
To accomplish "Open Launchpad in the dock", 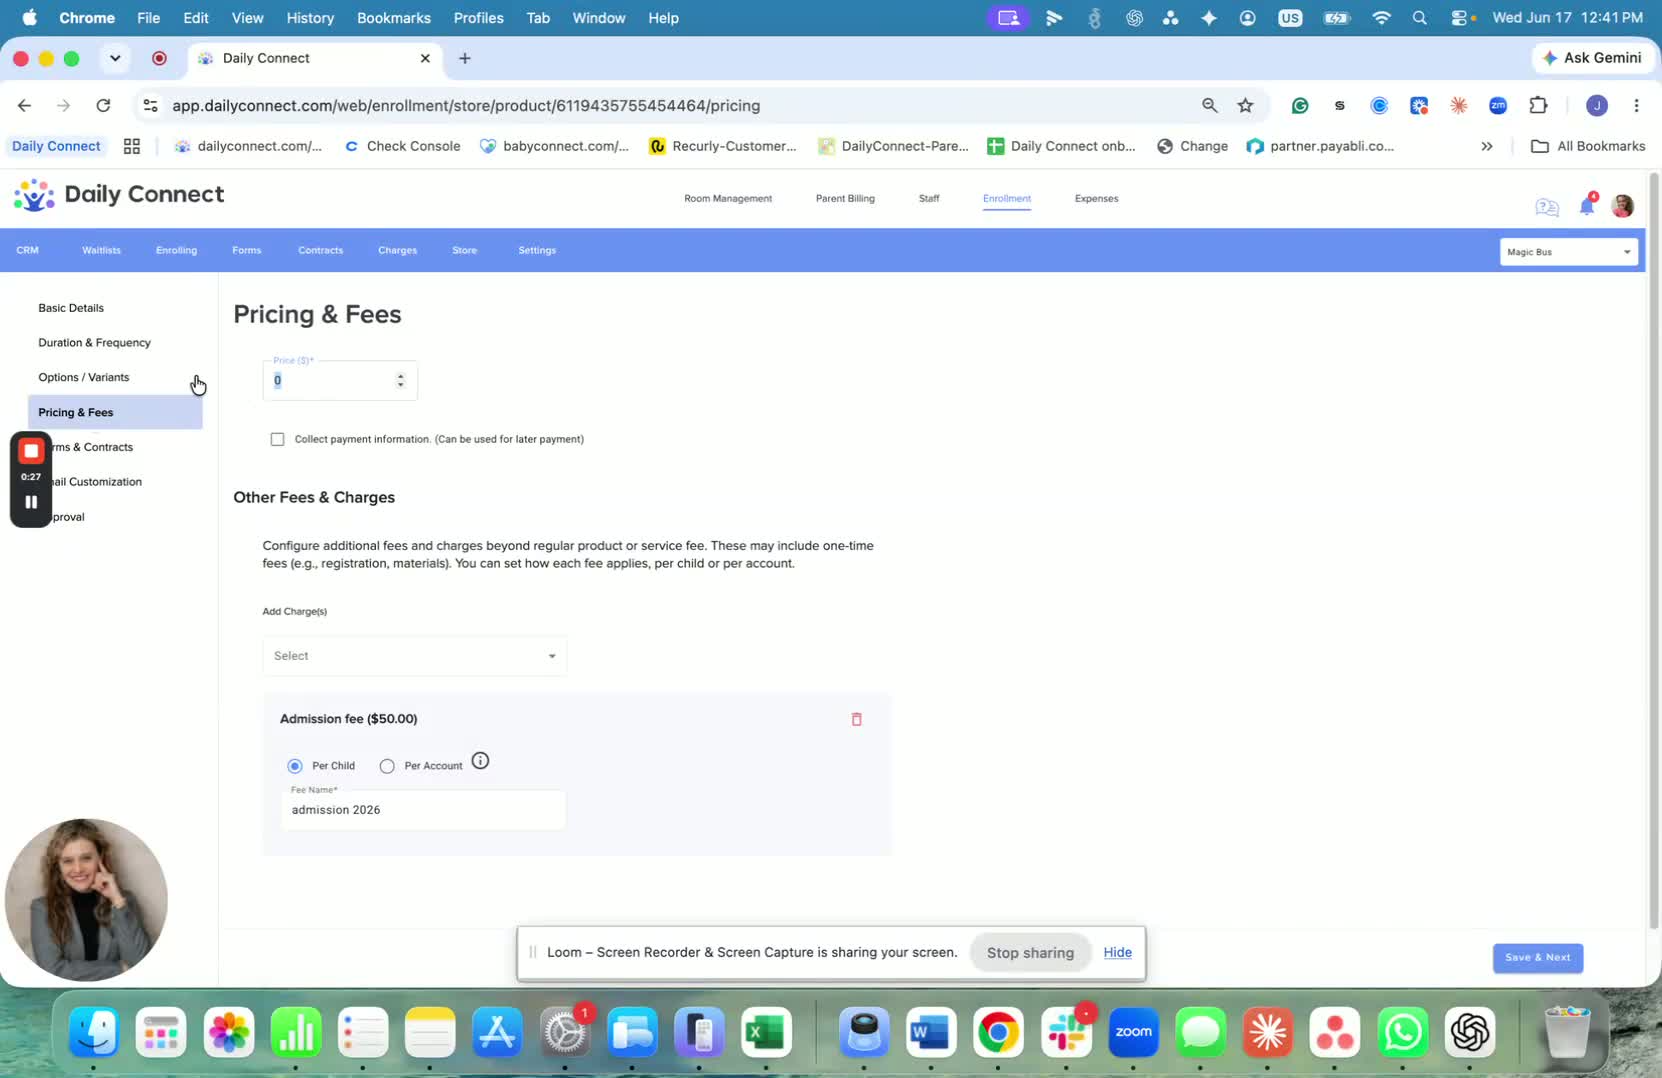I will pyautogui.click(x=161, y=1032).
